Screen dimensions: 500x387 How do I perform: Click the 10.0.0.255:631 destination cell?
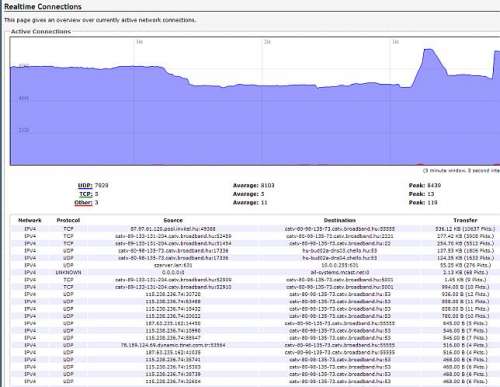340,265
